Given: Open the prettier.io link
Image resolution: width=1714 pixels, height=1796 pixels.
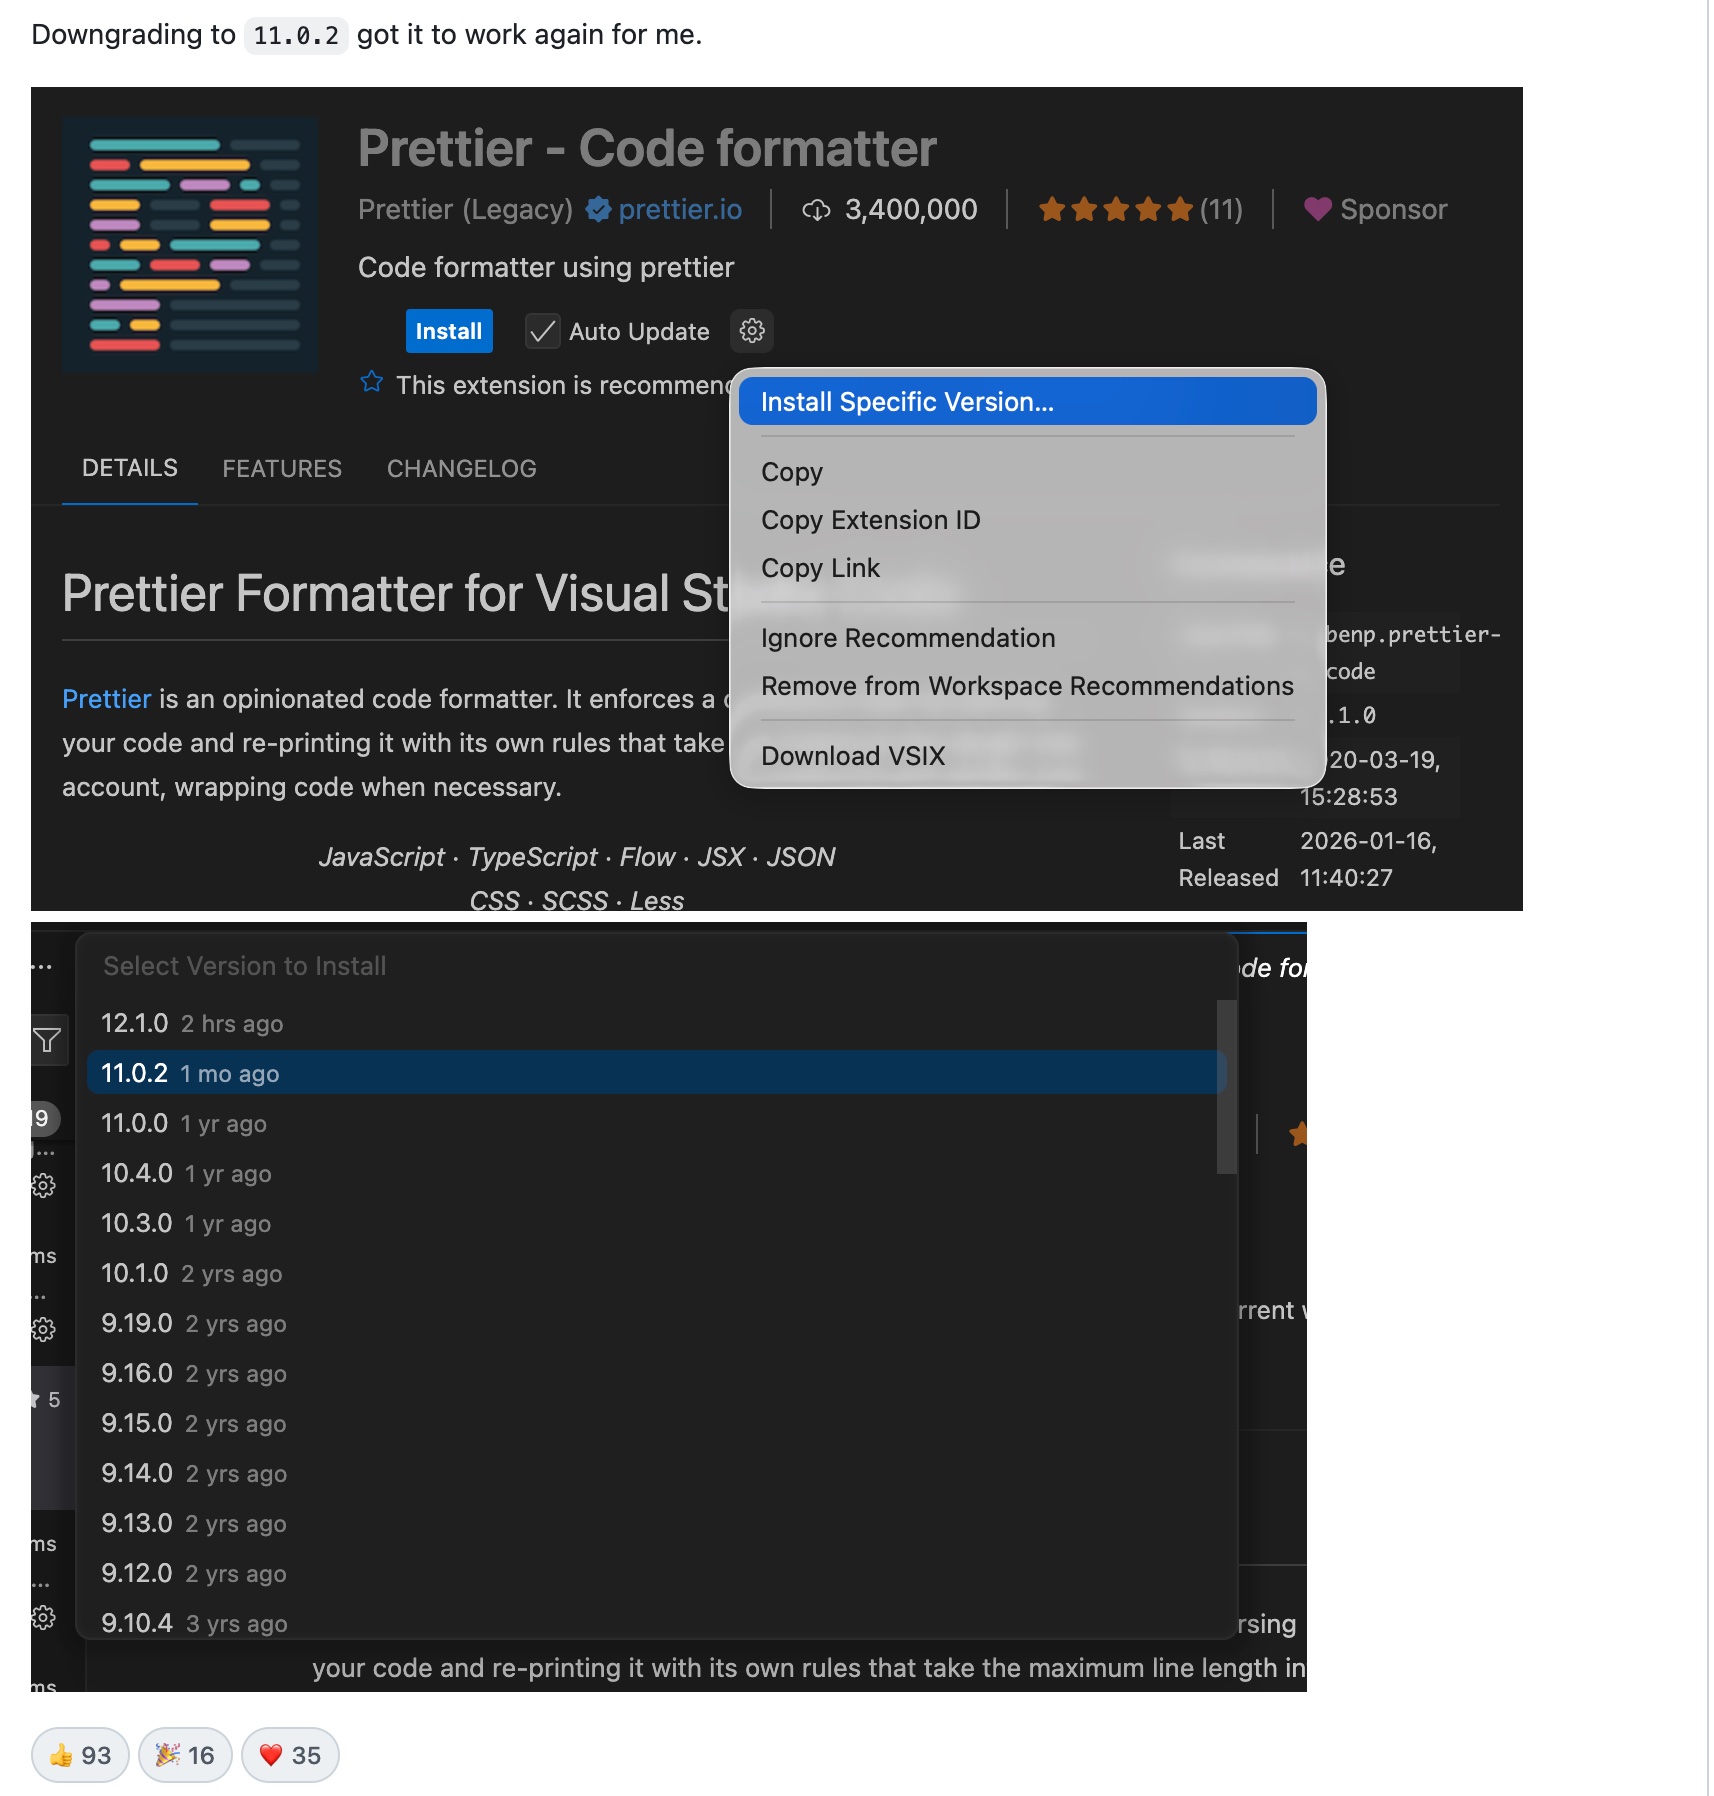Looking at the screenshot, I should (679, 210).
